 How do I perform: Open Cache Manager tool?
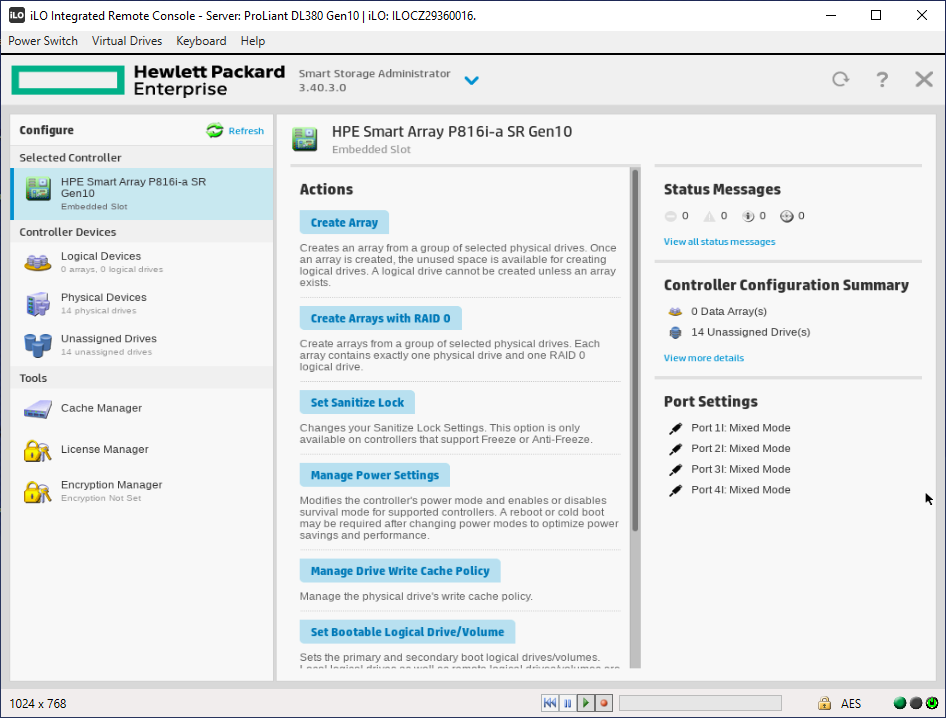pos(142,408)
